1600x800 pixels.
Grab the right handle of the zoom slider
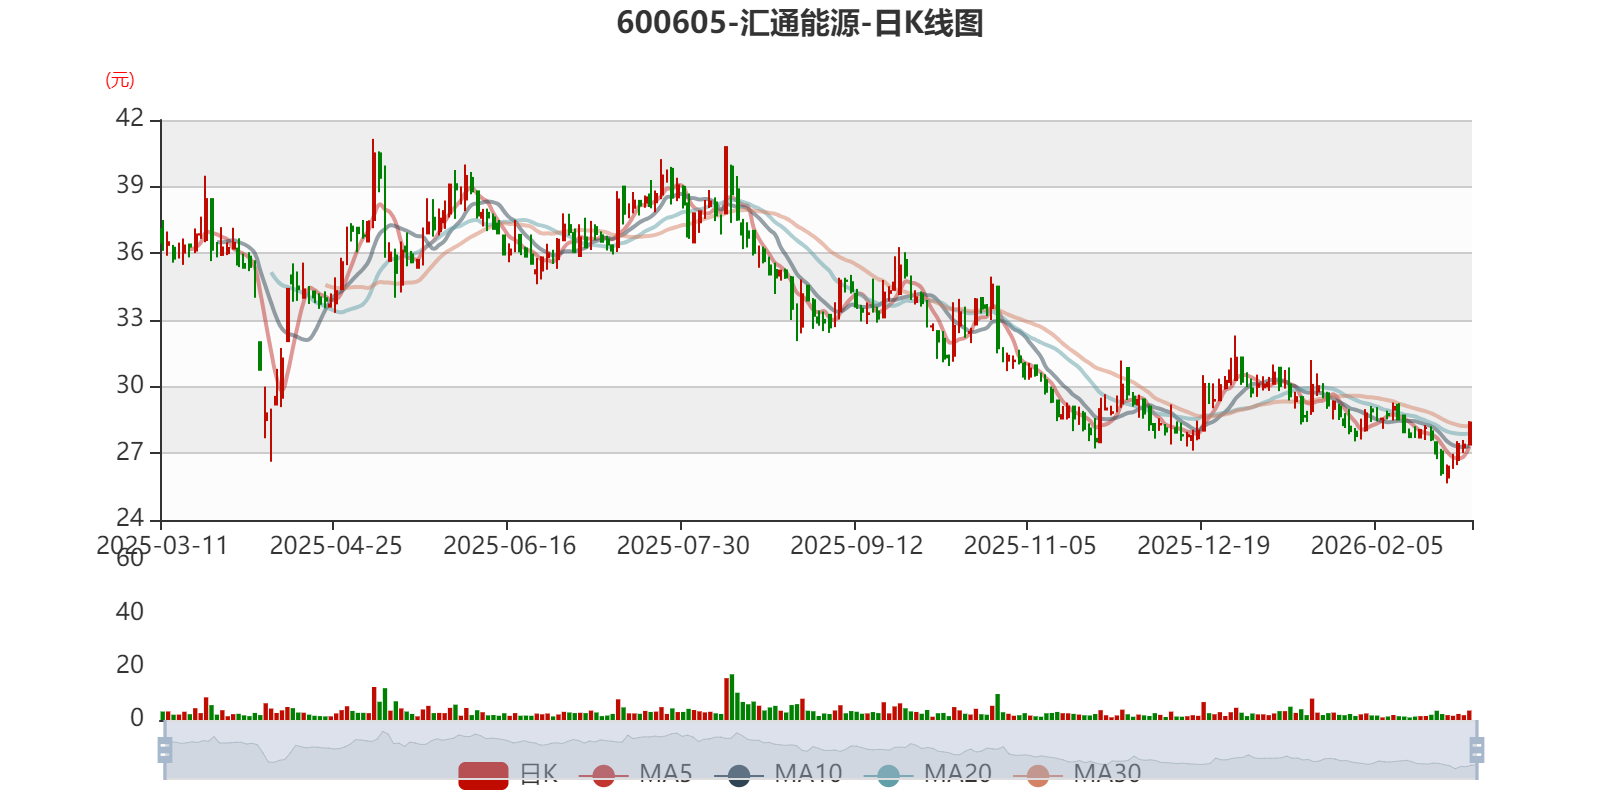[1477, 750]
